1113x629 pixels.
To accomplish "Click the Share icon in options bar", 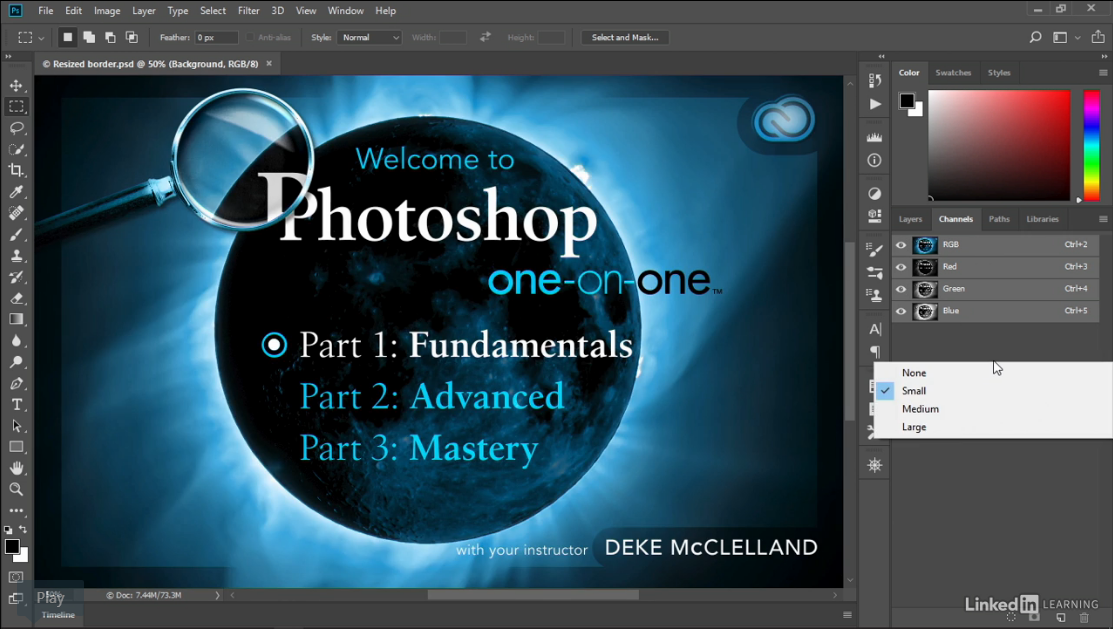I will tap(1098, 37).
